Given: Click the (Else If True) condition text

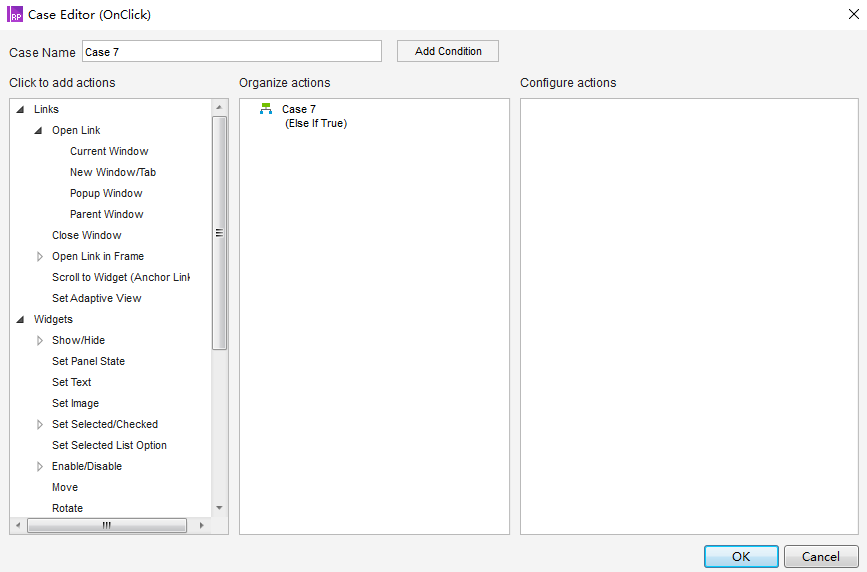Looking at the screenshot, I should 316,124.
